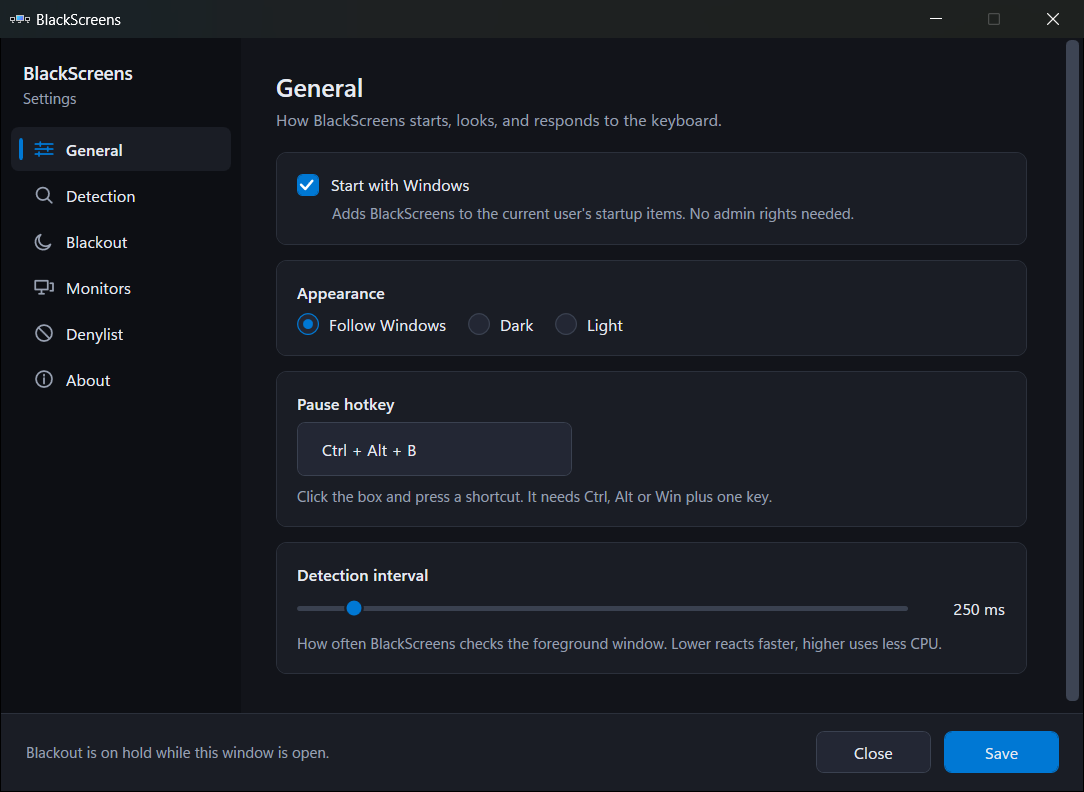This screenshot has width=1084, height=792.
Task: Save the settings
Action: pyautogui.click(x=1001, y=753)
